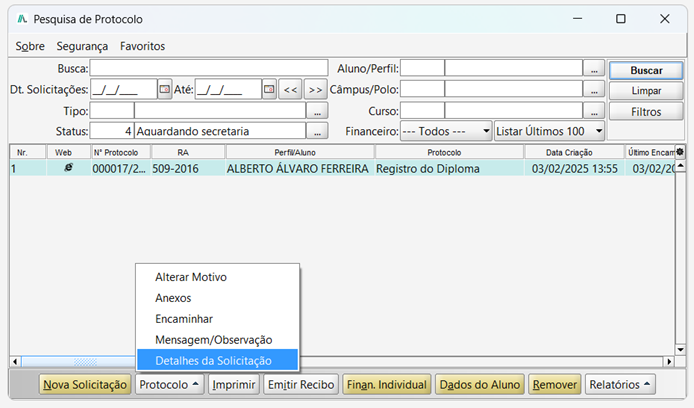694x408 pixels.
Task: Click the Curso code field
Action: pyautogui.click(x=422, y=111)
